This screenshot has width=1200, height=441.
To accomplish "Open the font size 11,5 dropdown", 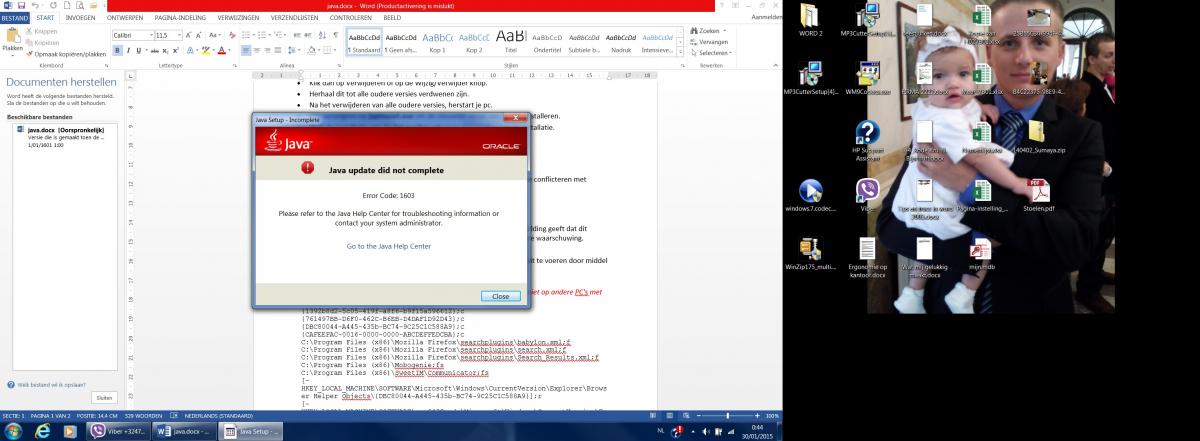I will tap(179, 35).
